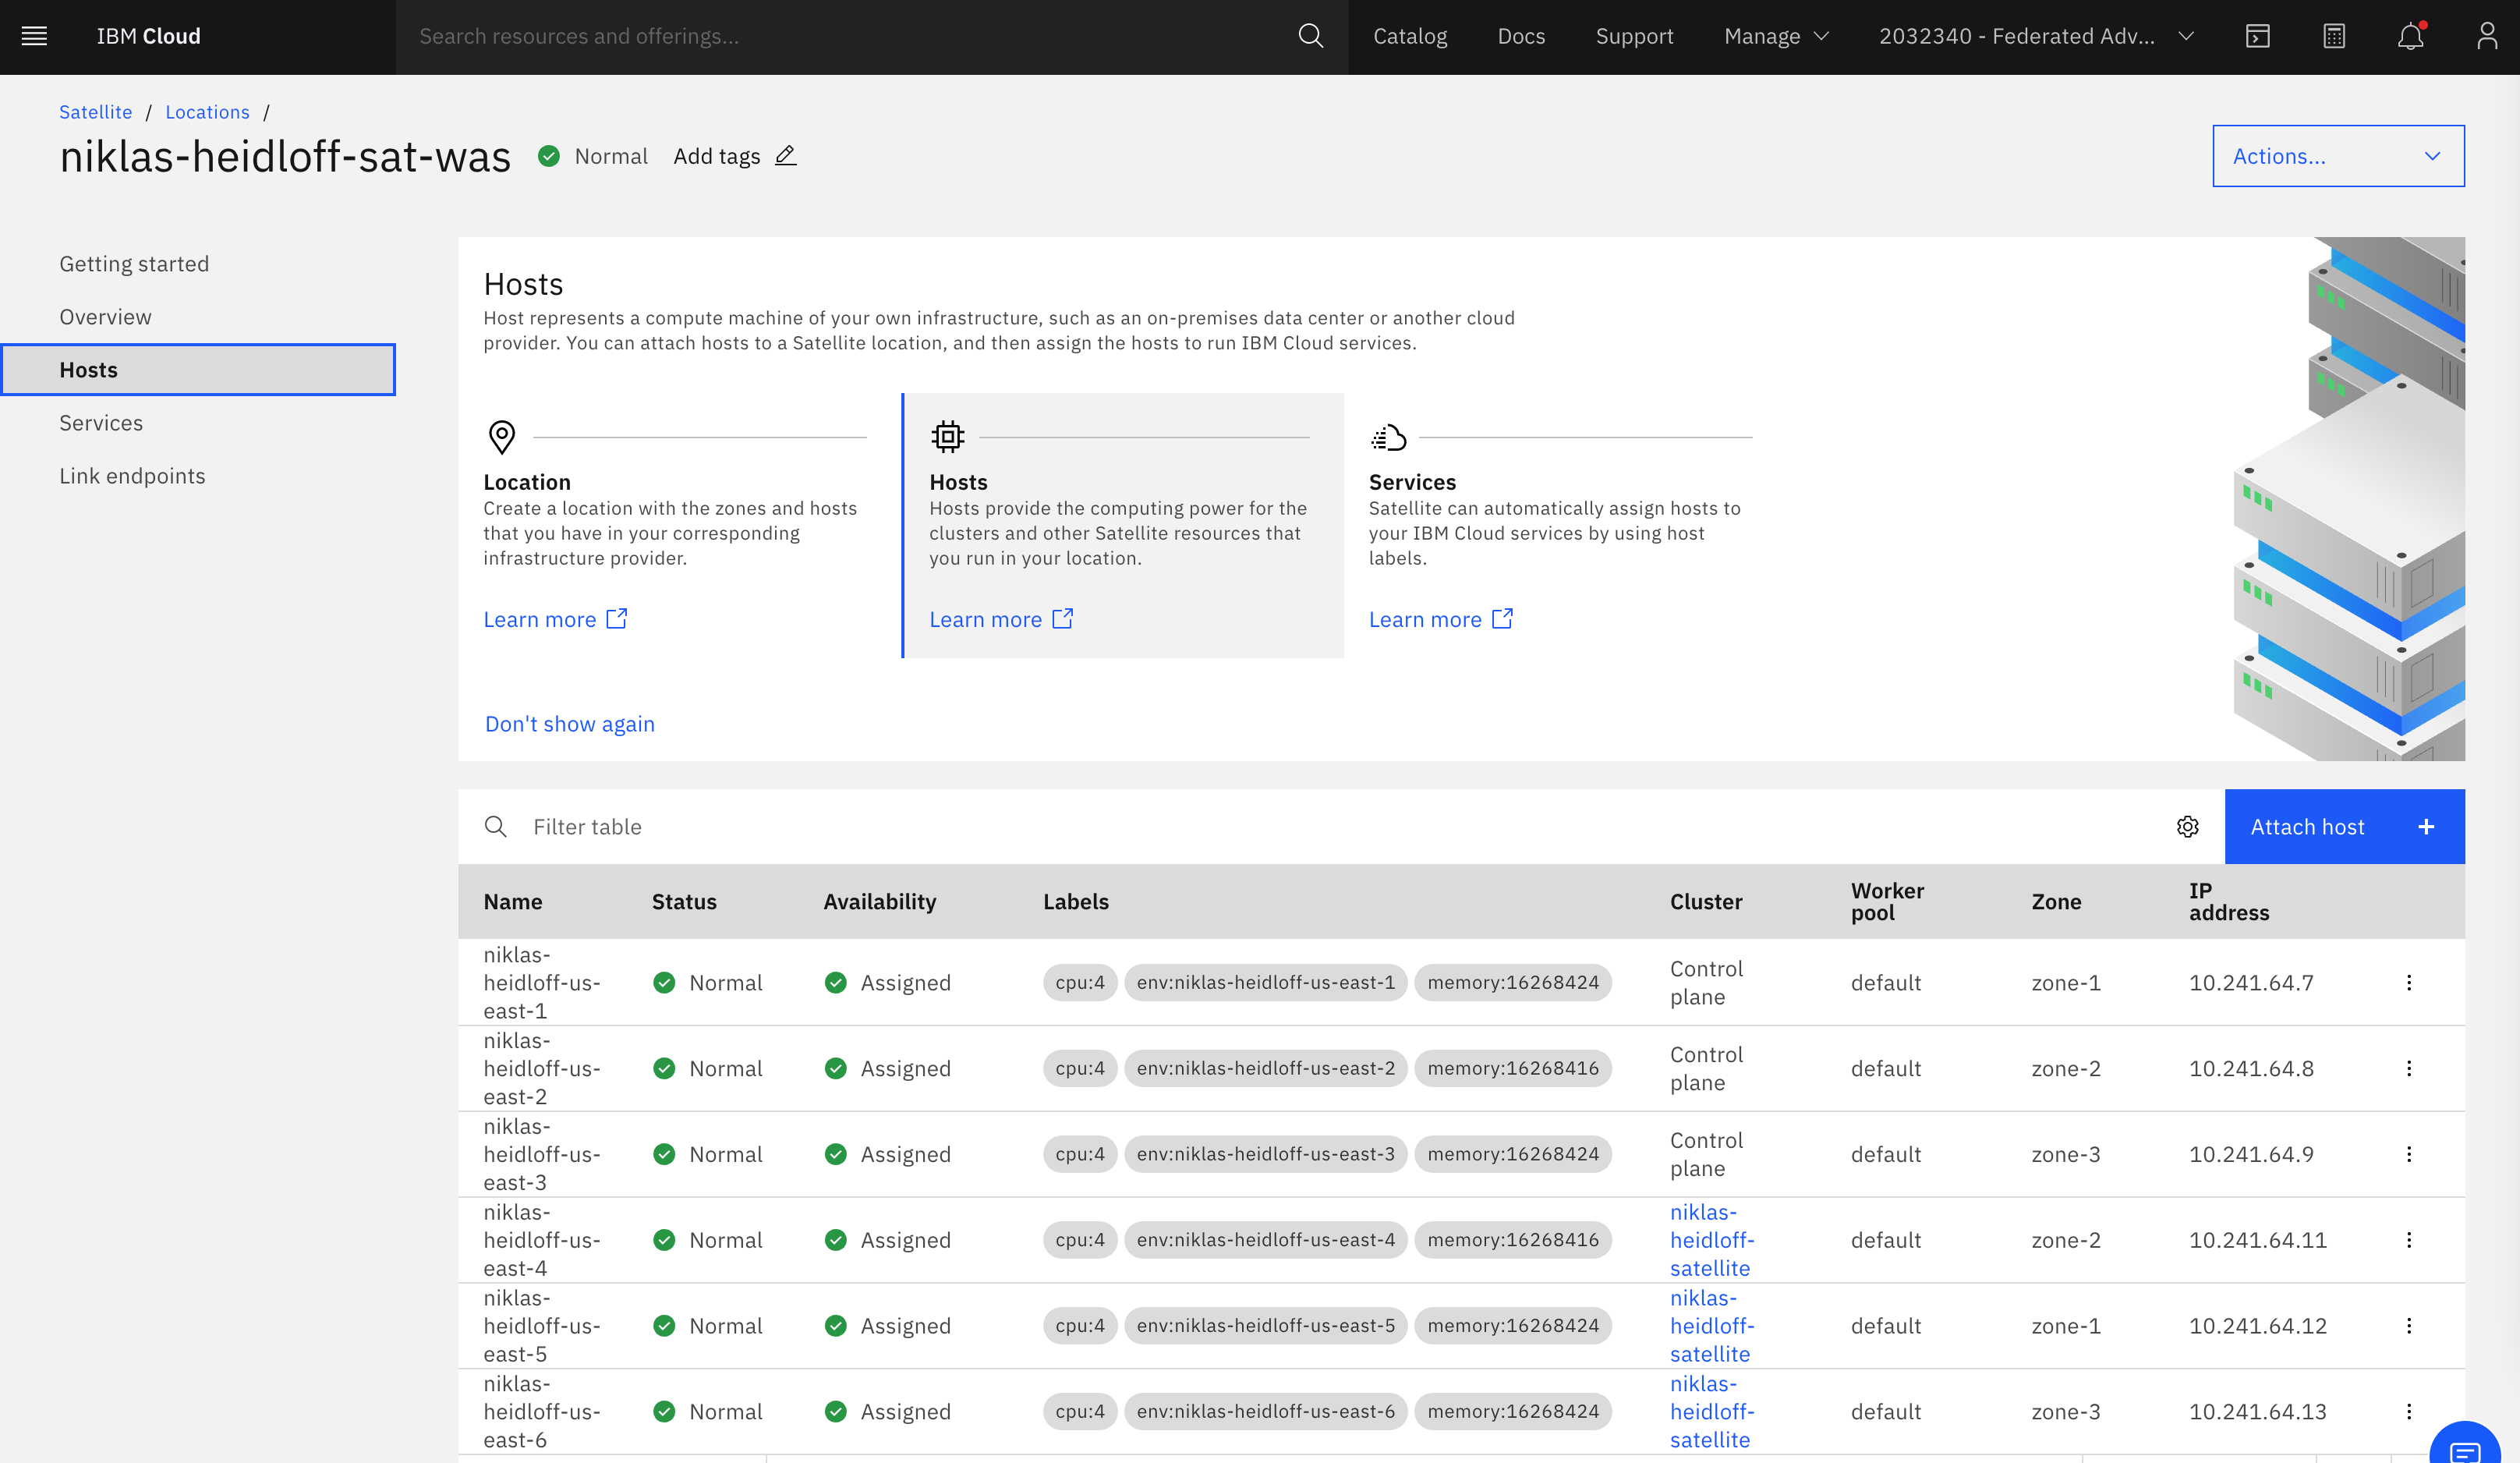Click the Location pin icon
The image size is (2520, 1463).
(x=502, y=437)
